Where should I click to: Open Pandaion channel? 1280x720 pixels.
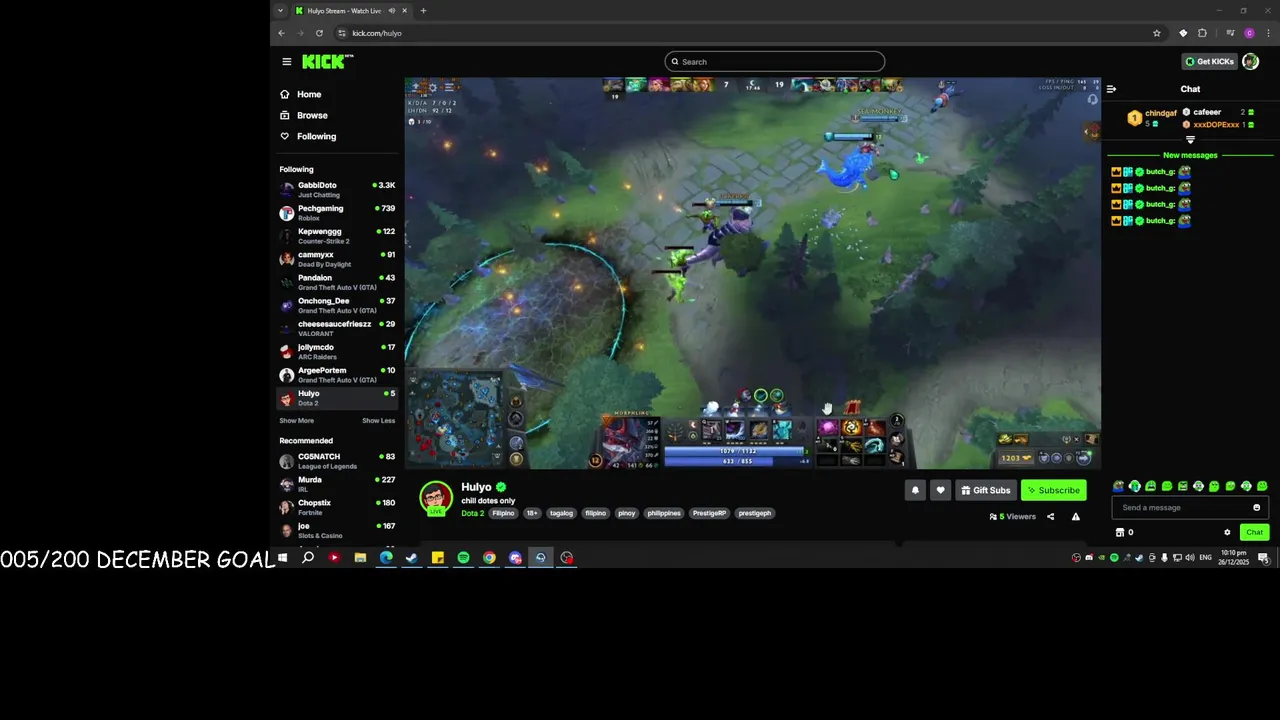point(338,282)
